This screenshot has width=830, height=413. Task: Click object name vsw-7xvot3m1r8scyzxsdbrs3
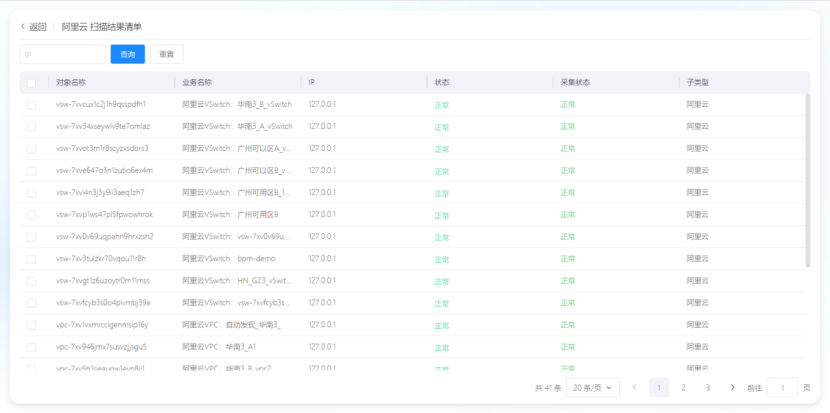pyautogui.click(x=102, y=148)
